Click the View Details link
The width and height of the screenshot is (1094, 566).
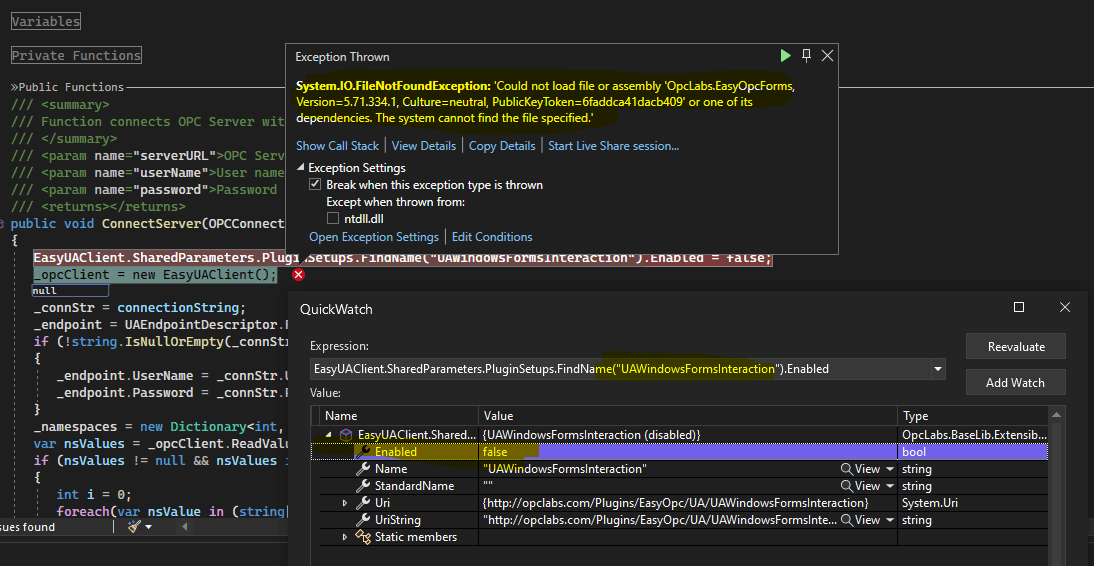[x=424, y=146]
